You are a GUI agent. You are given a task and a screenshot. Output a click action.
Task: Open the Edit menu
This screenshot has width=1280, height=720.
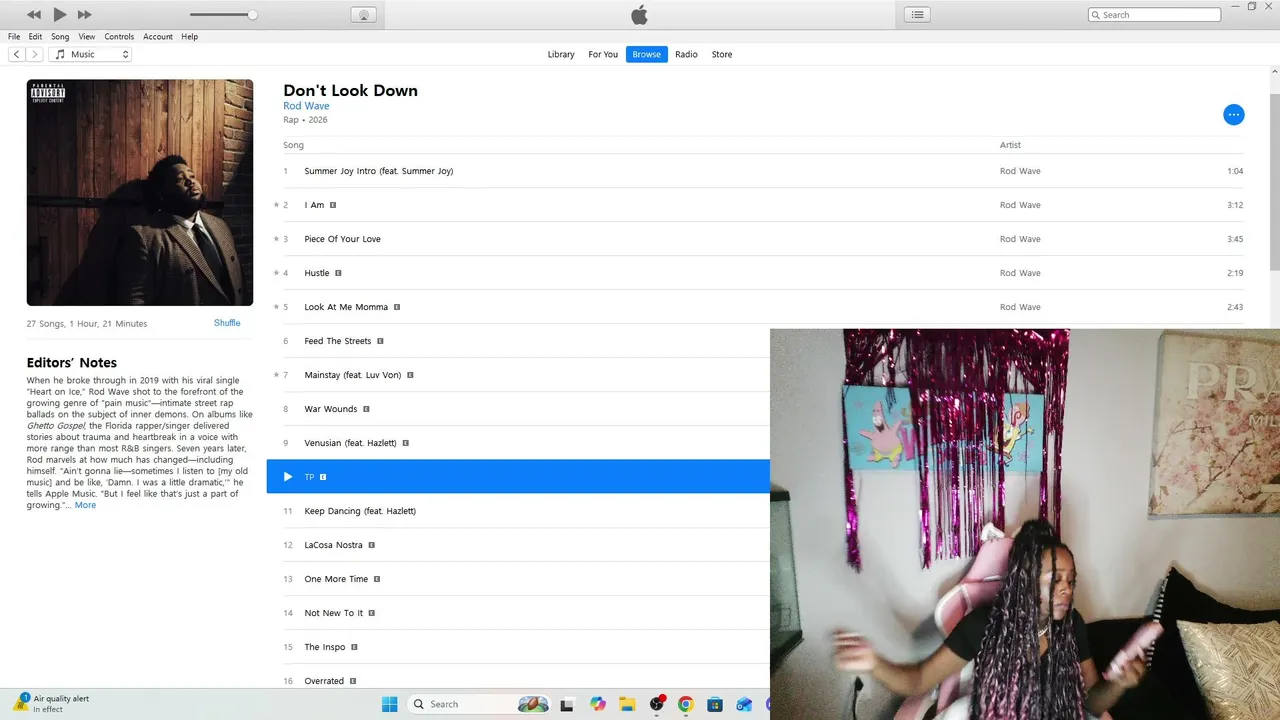click(35, 37)
